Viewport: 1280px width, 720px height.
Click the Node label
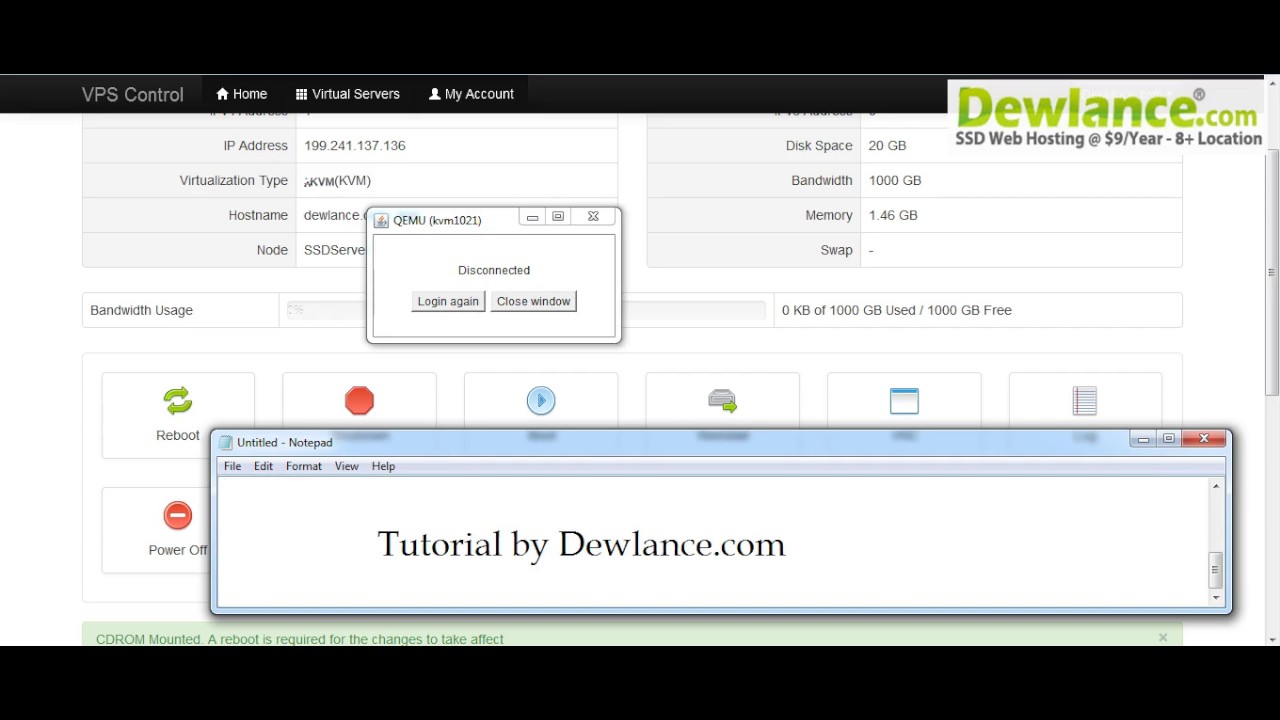272,250
